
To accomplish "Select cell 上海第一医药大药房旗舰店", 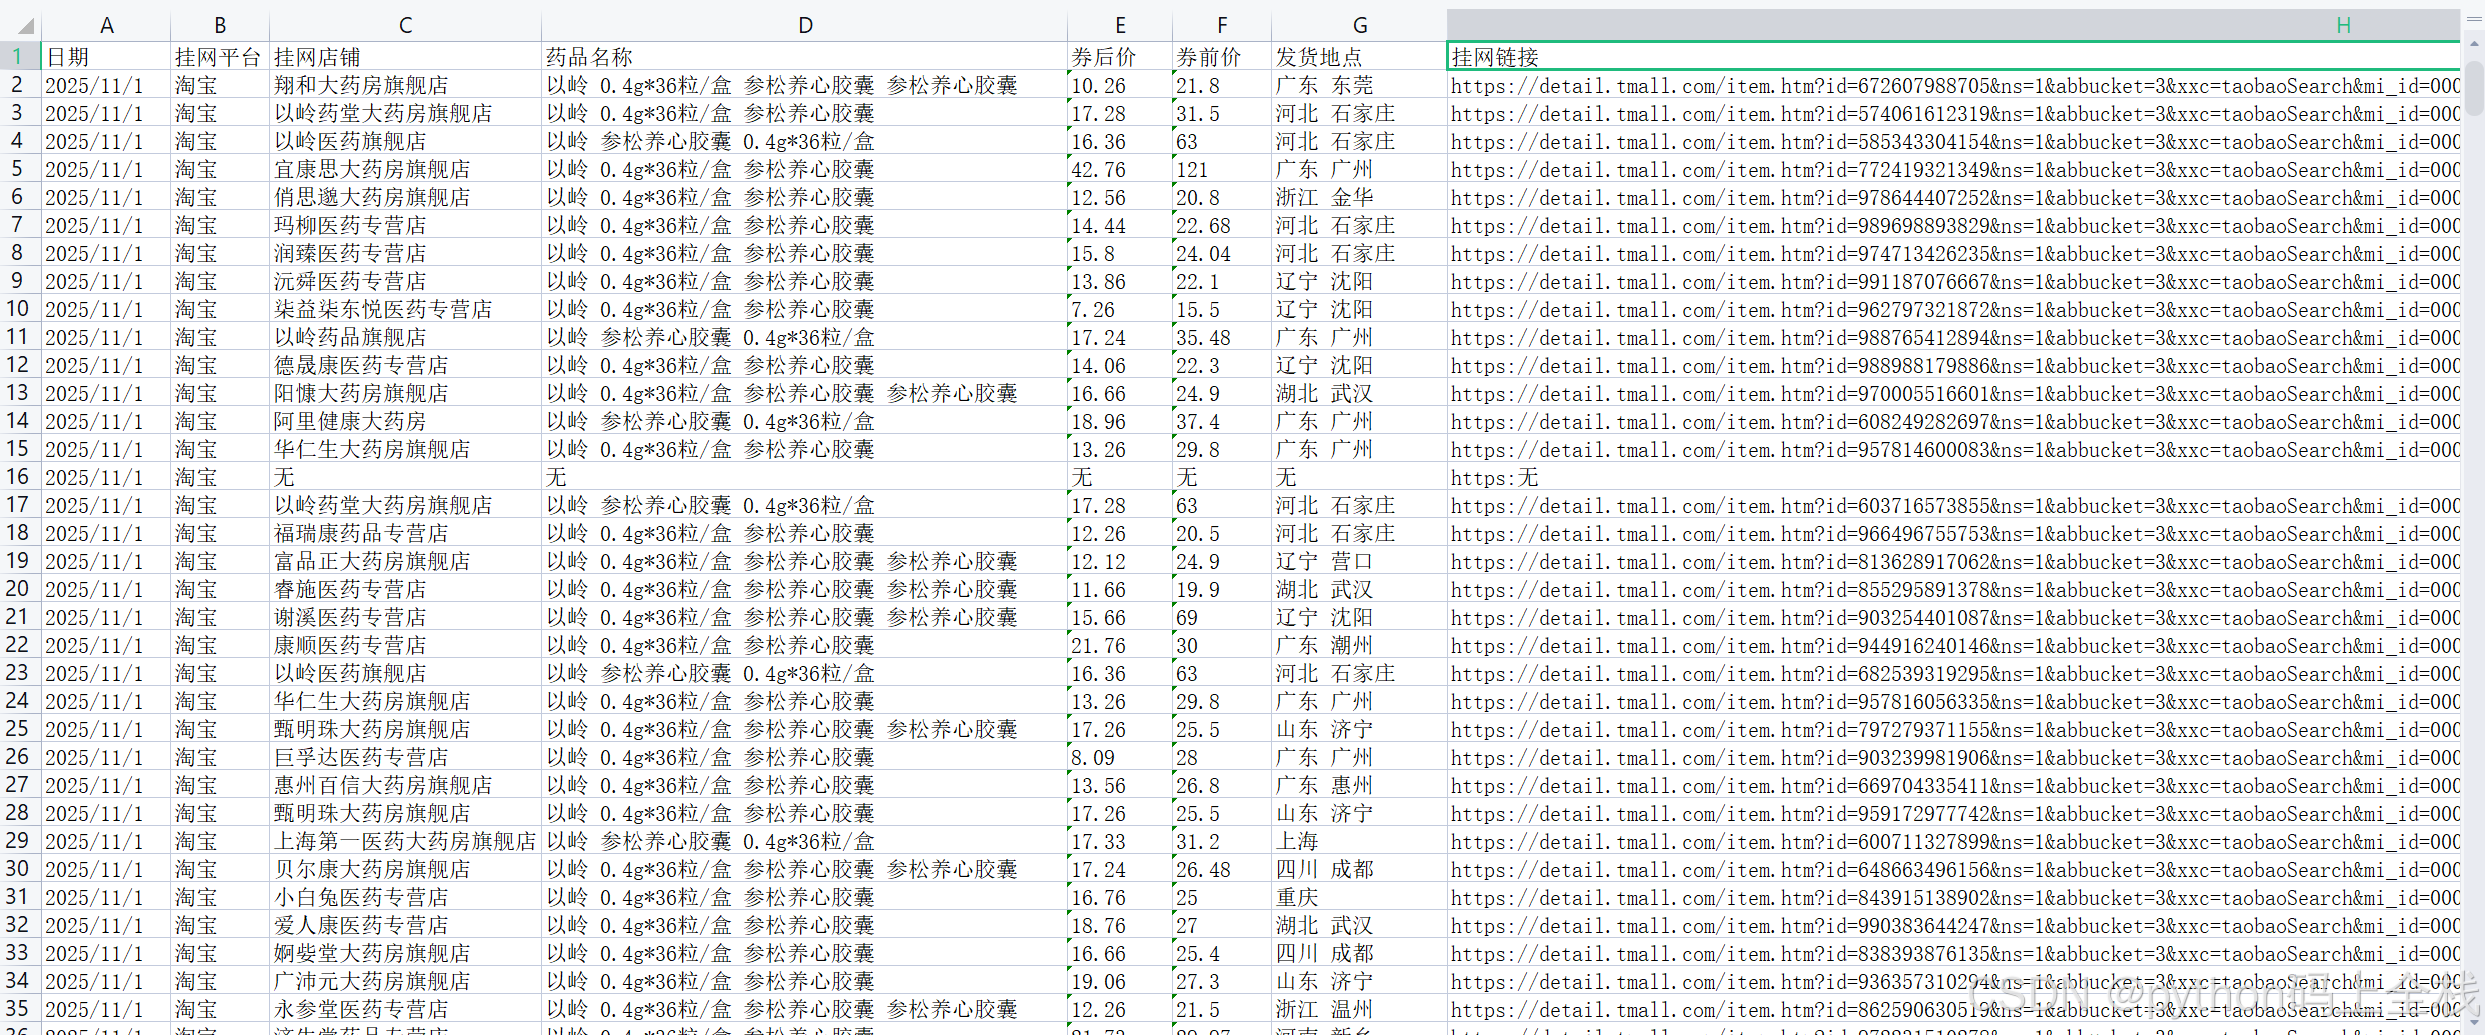I will tap(405, 841).
